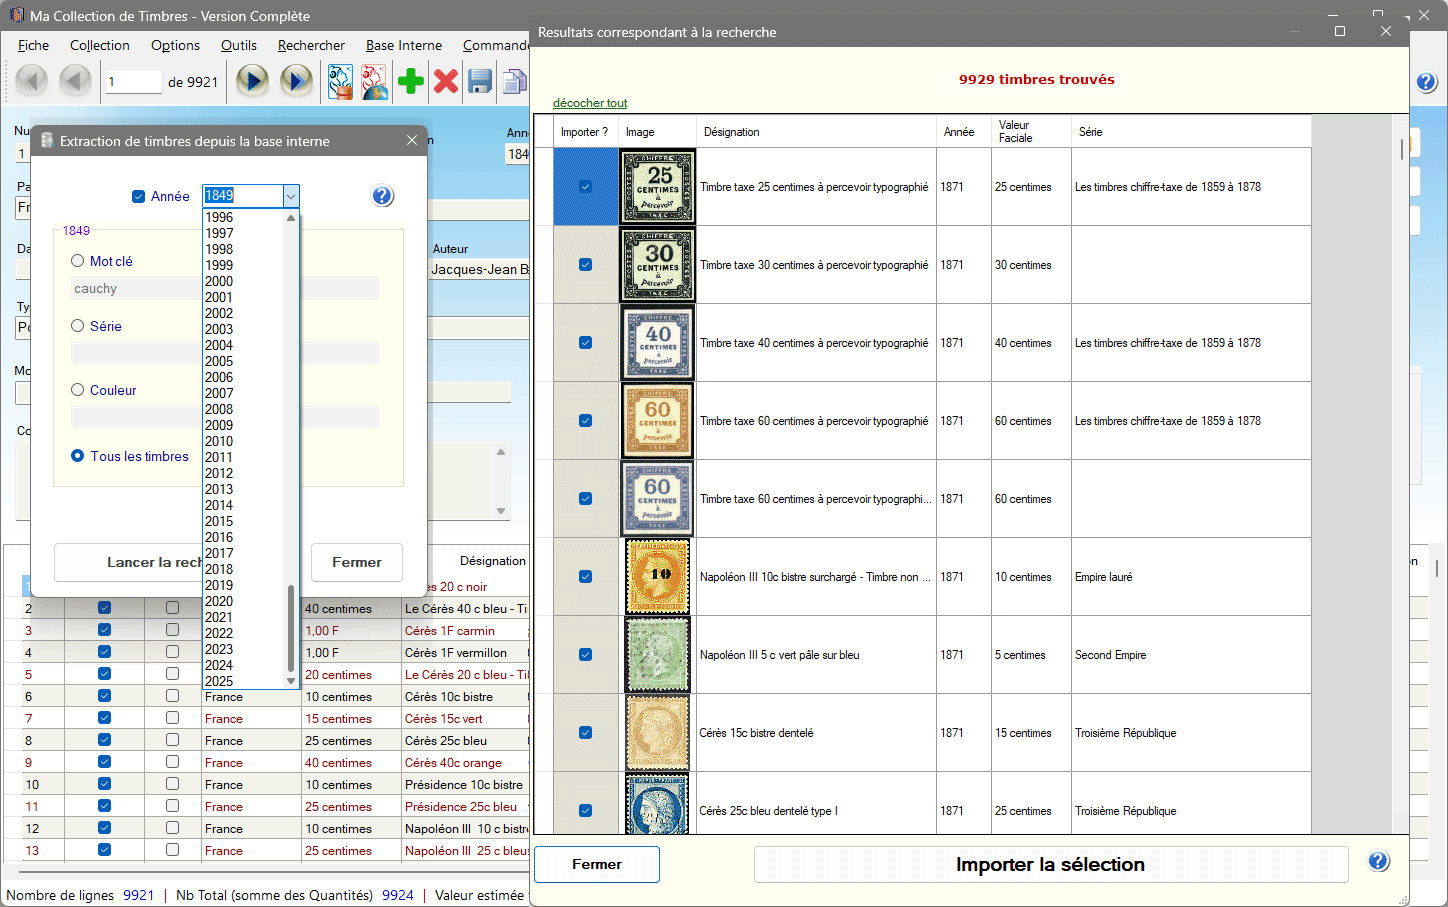The image size is (1448, 907).
Task: Open internet stamp search icon with globe
Action: pyautogui.click(x=375, y=81)
